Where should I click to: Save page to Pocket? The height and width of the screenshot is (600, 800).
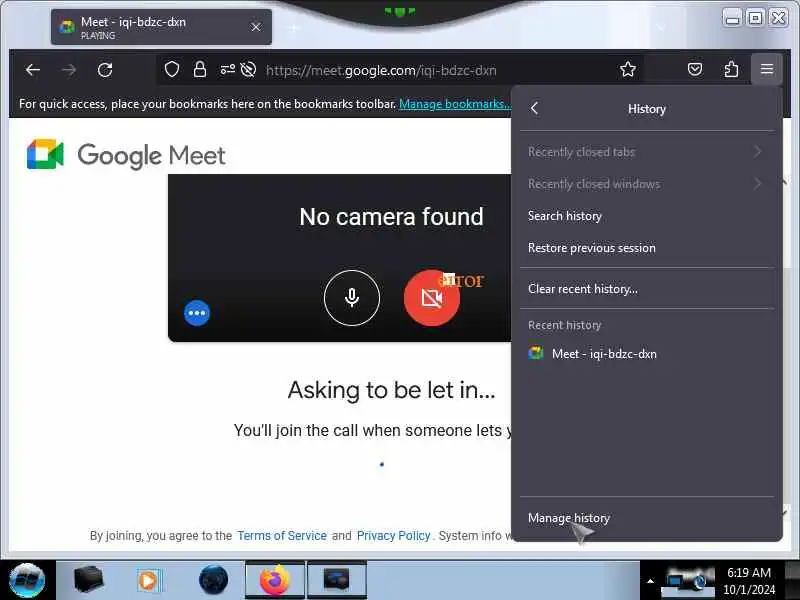[x=694, y=69]
